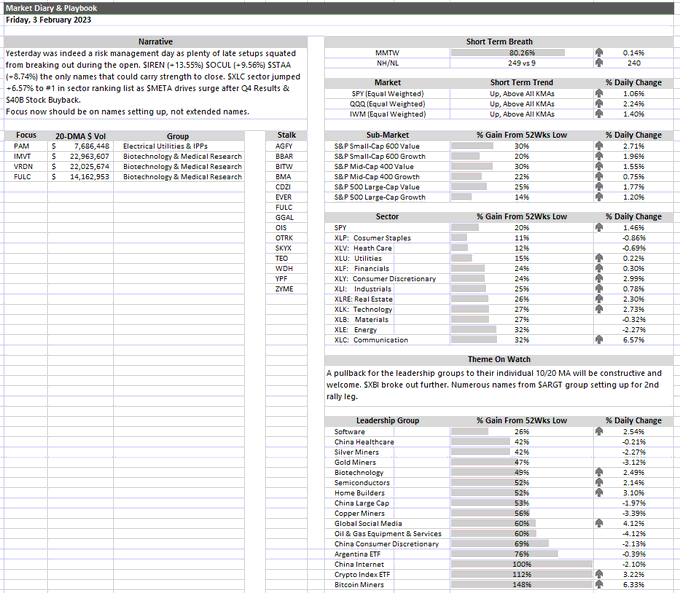Select the OTRK cell in Stalk list
Screen dimensions: 680x593
[x=286, y=238]
